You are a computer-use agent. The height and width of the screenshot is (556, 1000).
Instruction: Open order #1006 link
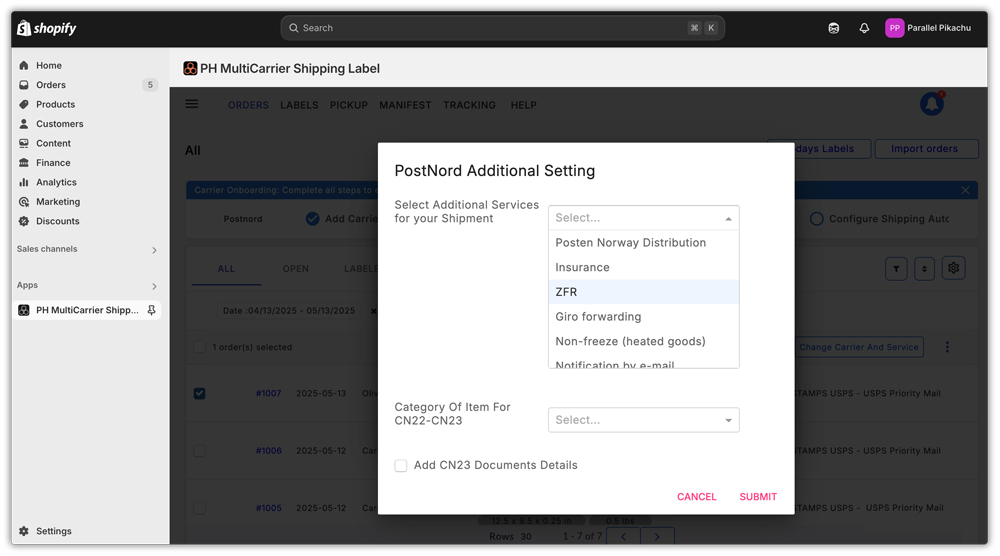[268, 451]
